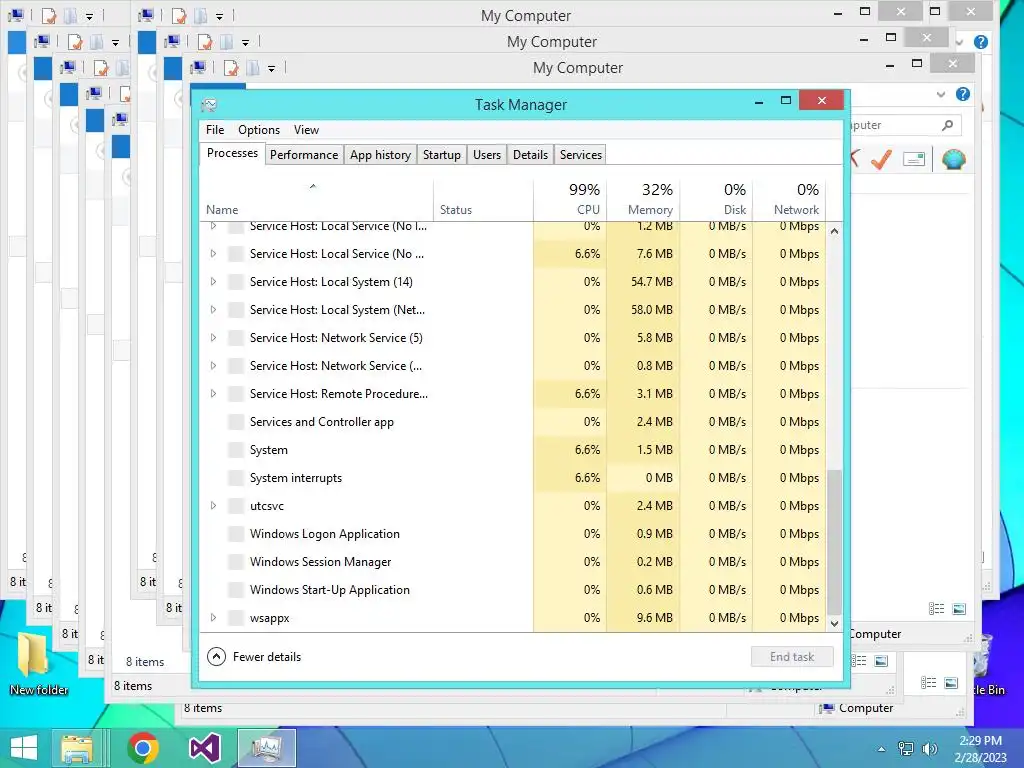Click the orange checkmark toolbar icon
The height and width of the screenshot is (768, 1024).
point(882,159)
